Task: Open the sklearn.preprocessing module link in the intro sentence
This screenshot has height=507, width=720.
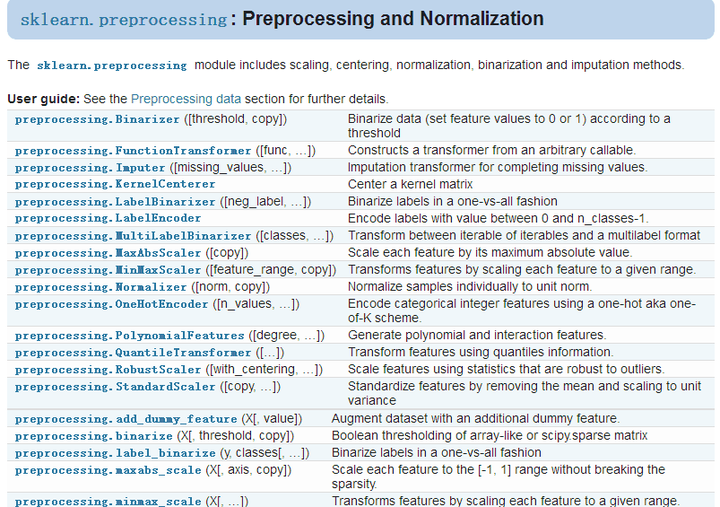Action: coord(111,65)
